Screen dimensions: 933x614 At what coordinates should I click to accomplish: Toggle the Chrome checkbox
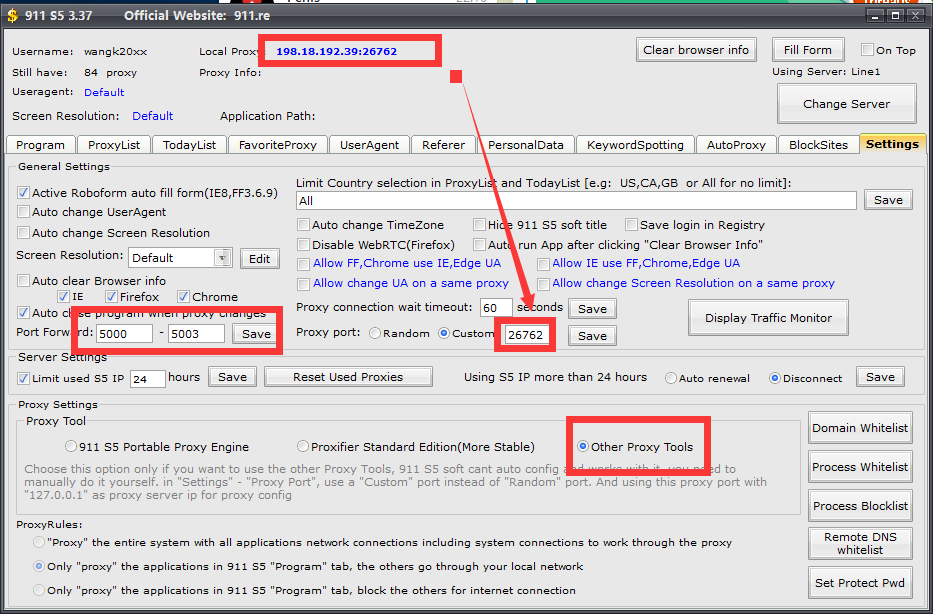click(x=183, y=296)
